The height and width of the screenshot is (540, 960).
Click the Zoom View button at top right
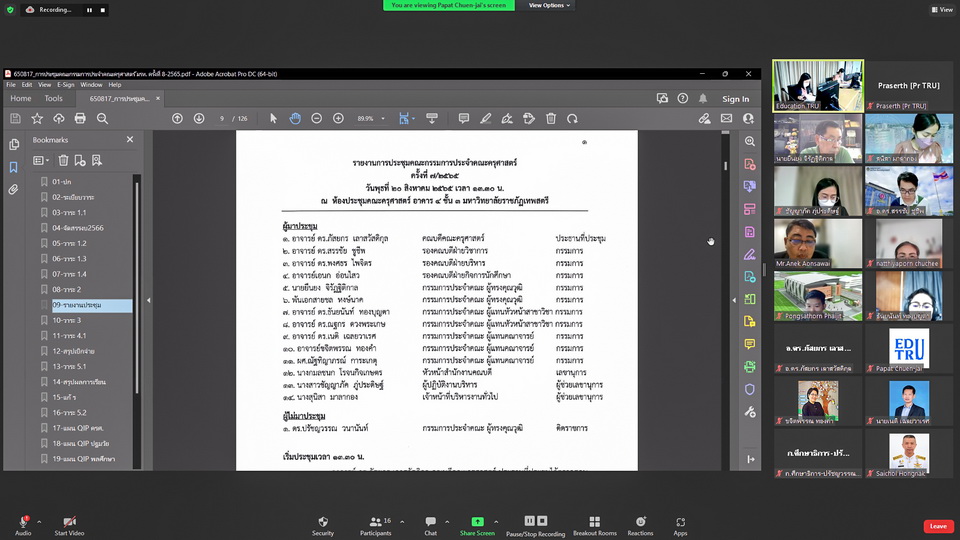pos(942,10)
